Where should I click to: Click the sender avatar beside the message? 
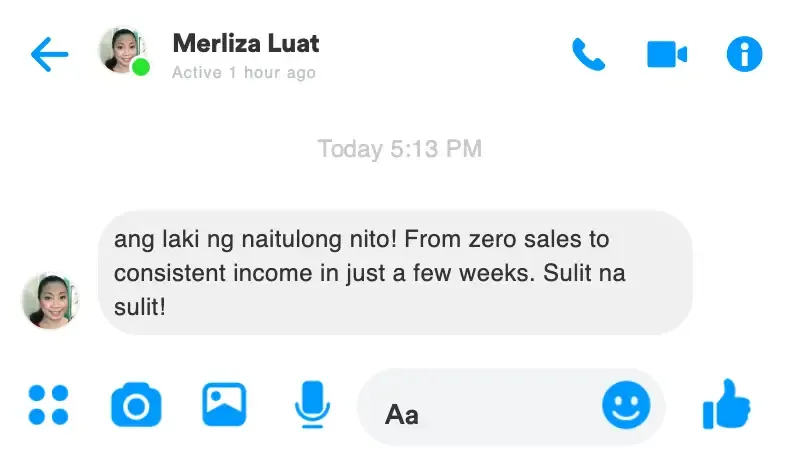pos(50,300)
